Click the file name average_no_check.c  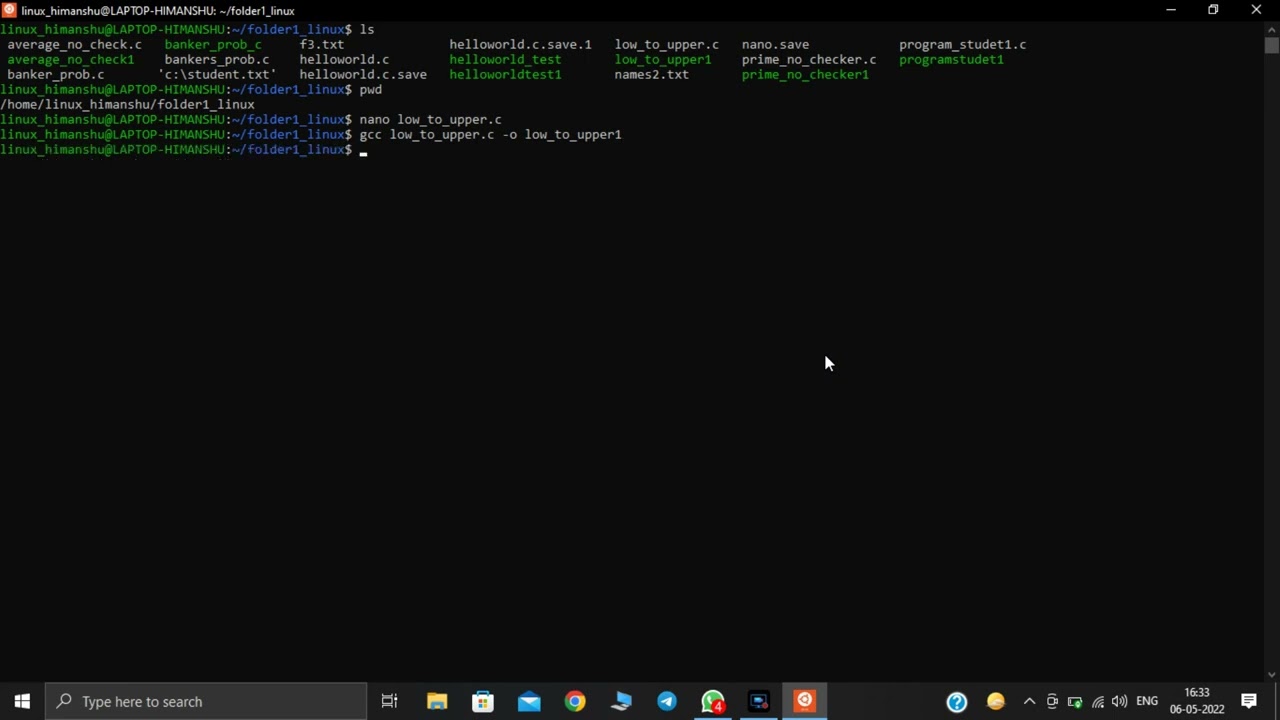tap(74, 44)
